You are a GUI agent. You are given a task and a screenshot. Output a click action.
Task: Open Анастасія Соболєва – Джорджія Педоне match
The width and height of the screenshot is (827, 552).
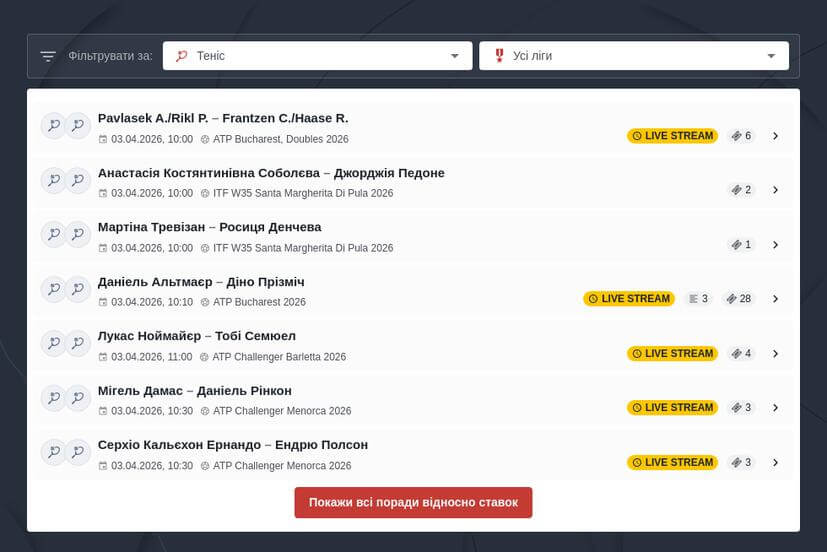point(271,173)
